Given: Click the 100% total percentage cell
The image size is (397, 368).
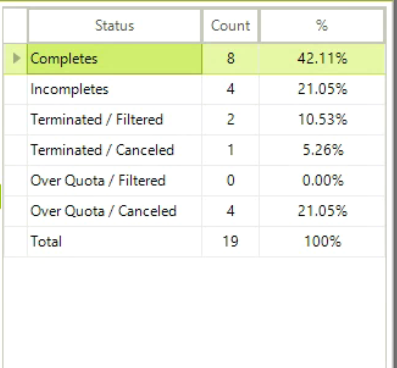Looking at the screenshot, I should pos(322,242).
